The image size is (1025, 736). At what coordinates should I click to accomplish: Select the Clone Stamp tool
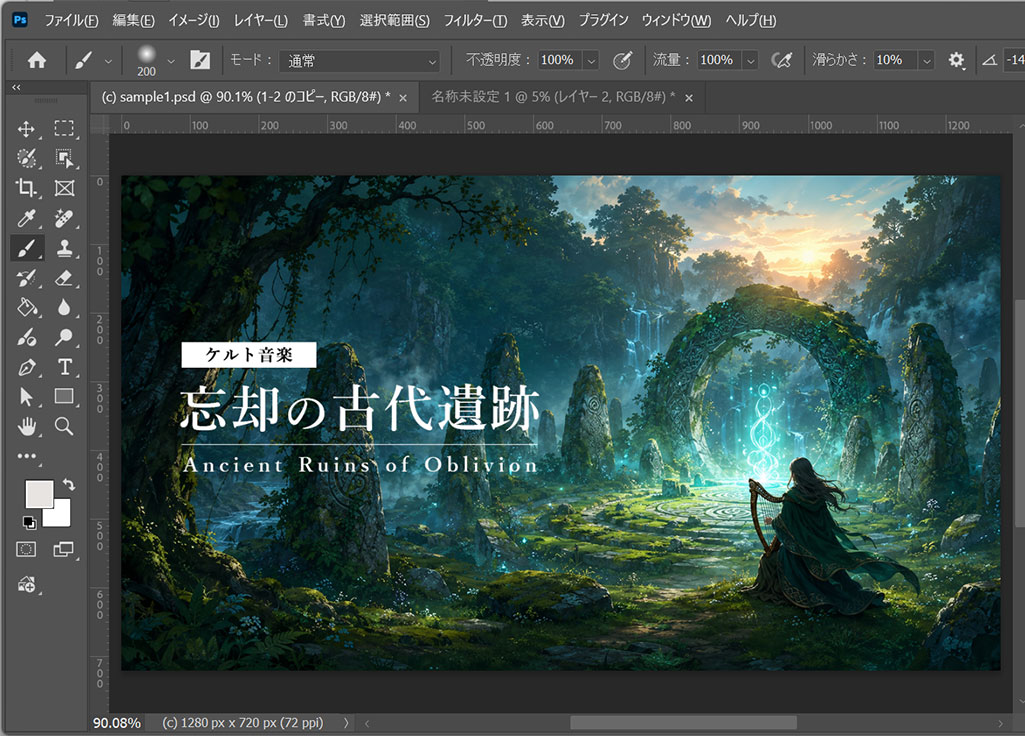[64, 248]
